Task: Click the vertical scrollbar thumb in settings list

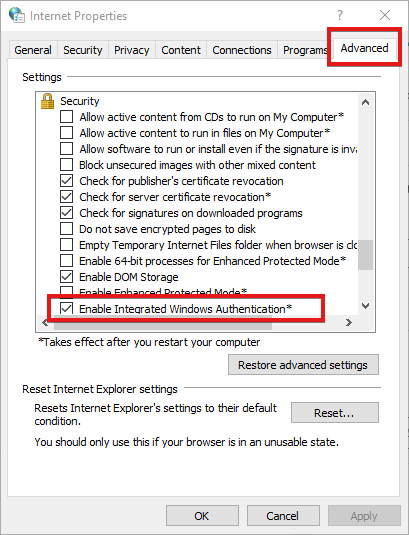Action: [x=365, y=255]
